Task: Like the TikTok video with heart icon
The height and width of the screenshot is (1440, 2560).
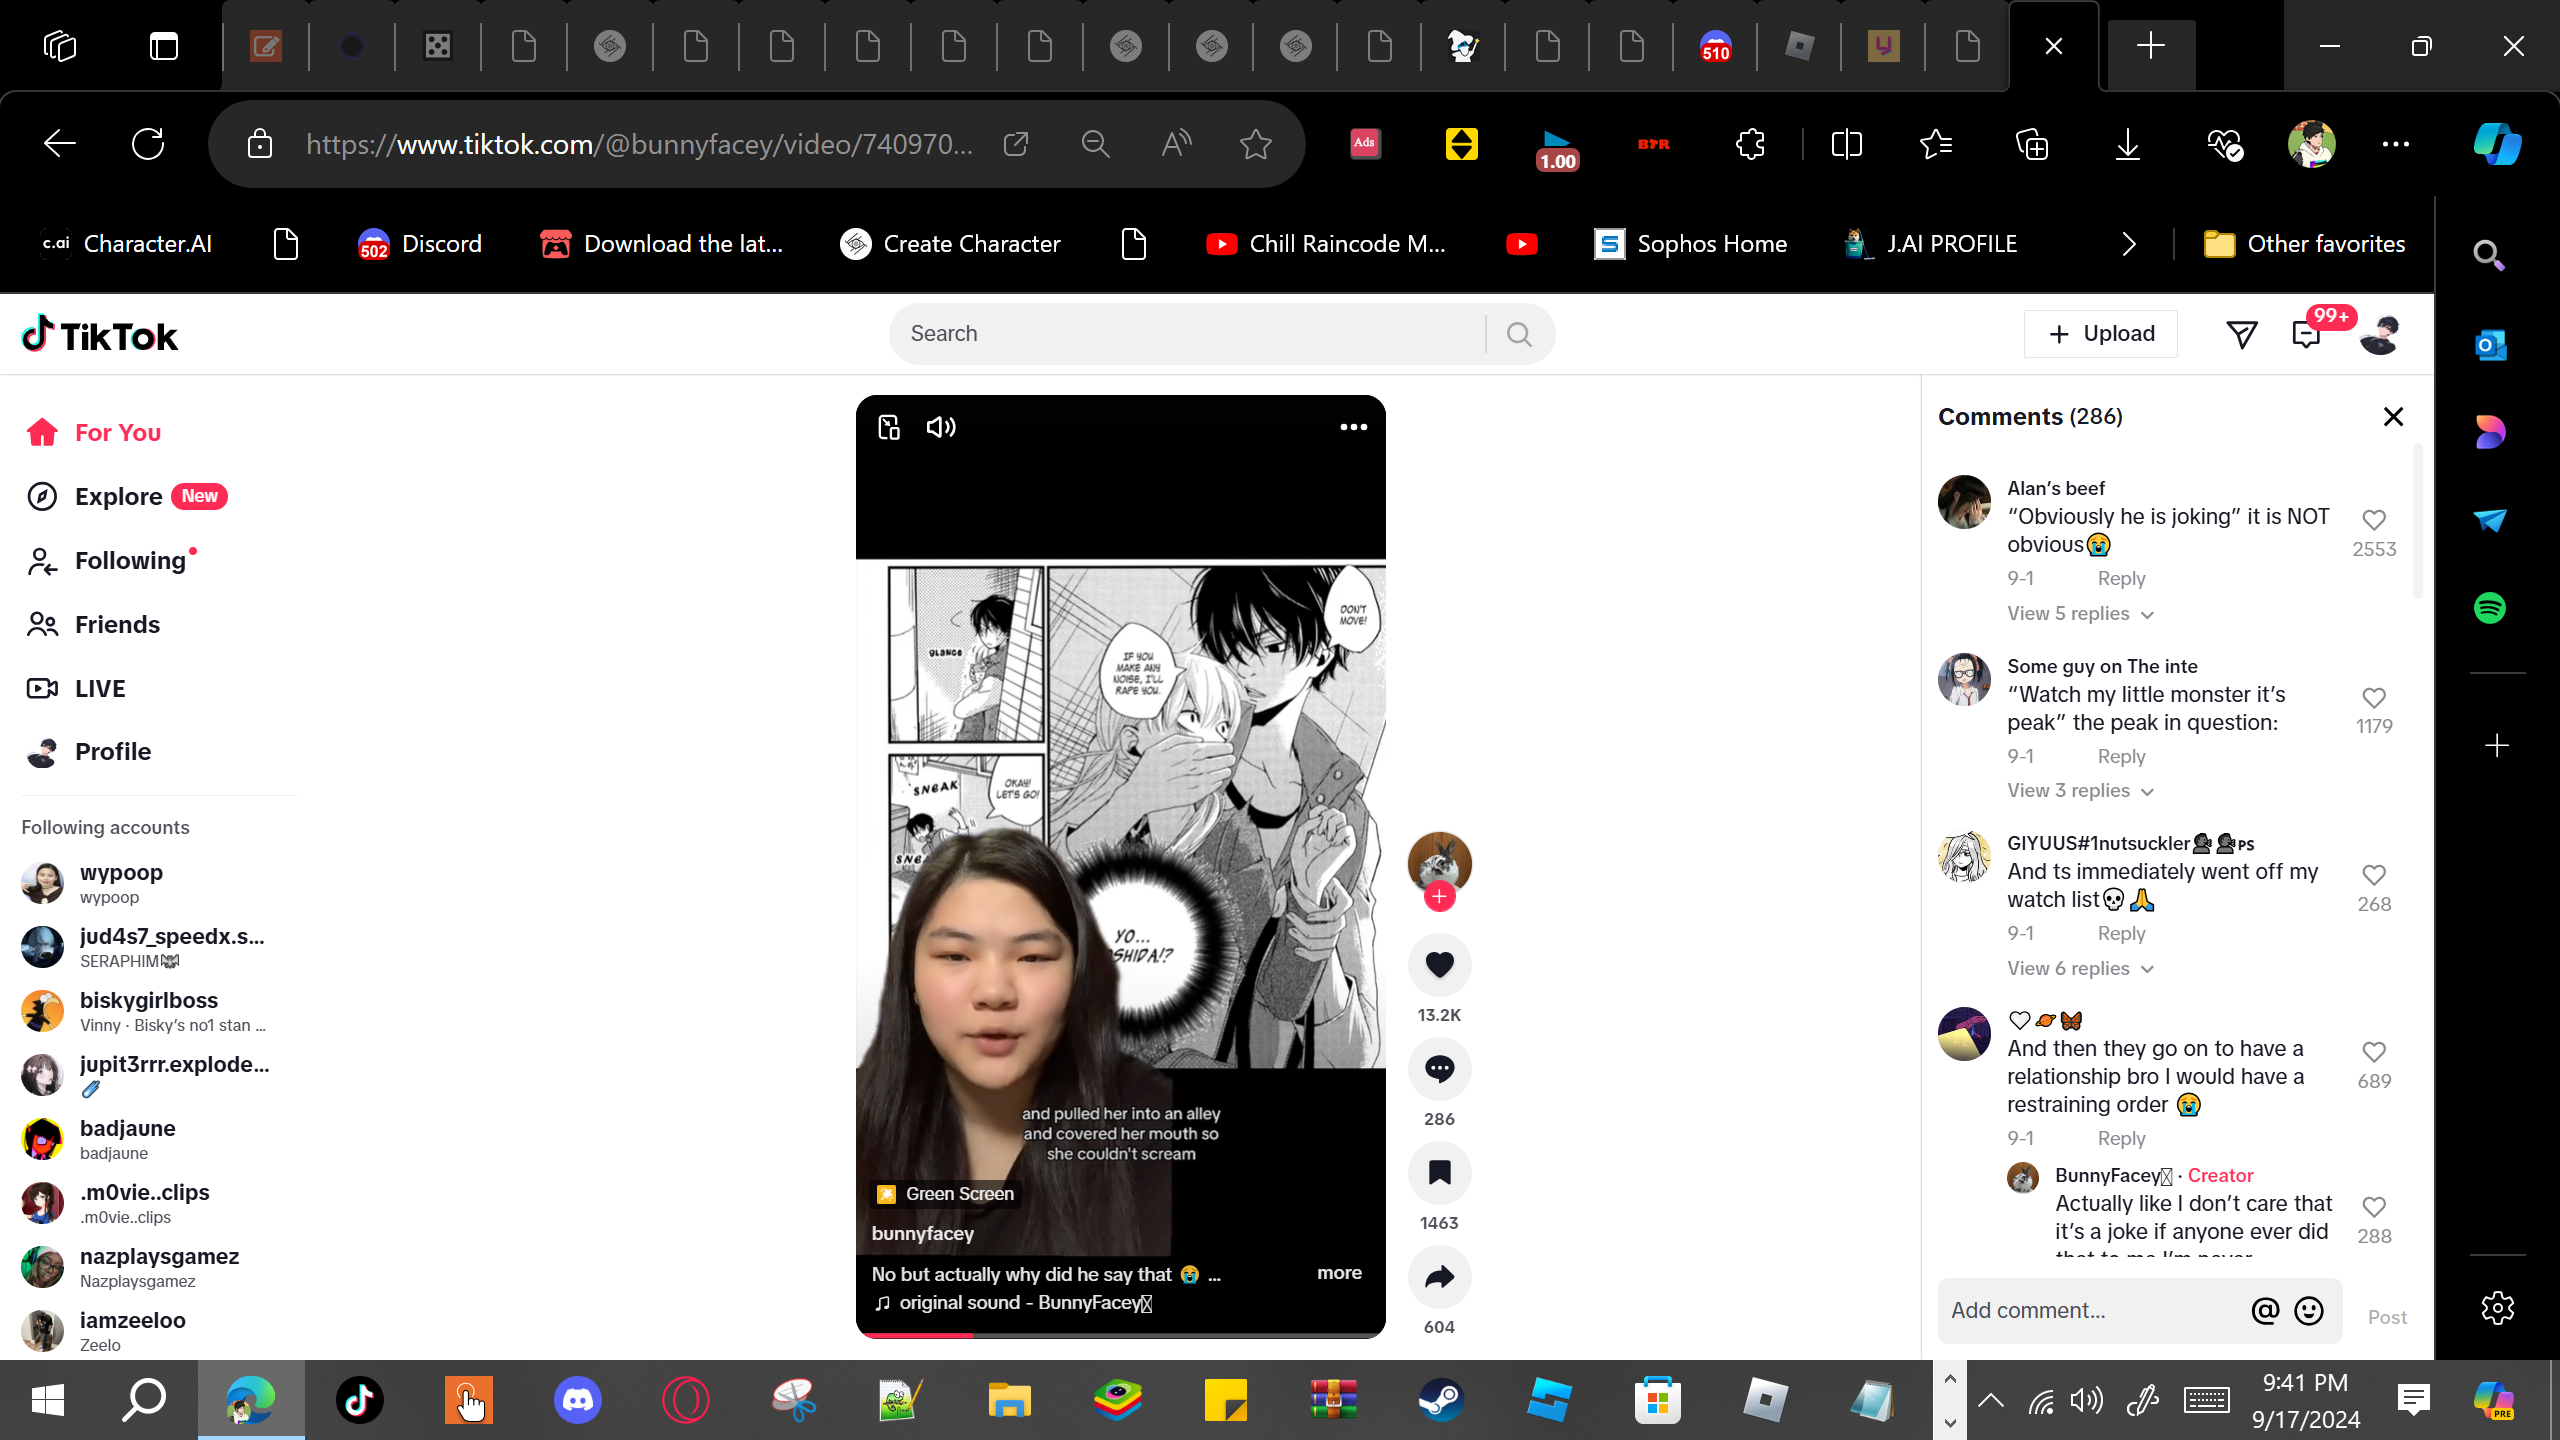Action: 1439,965
